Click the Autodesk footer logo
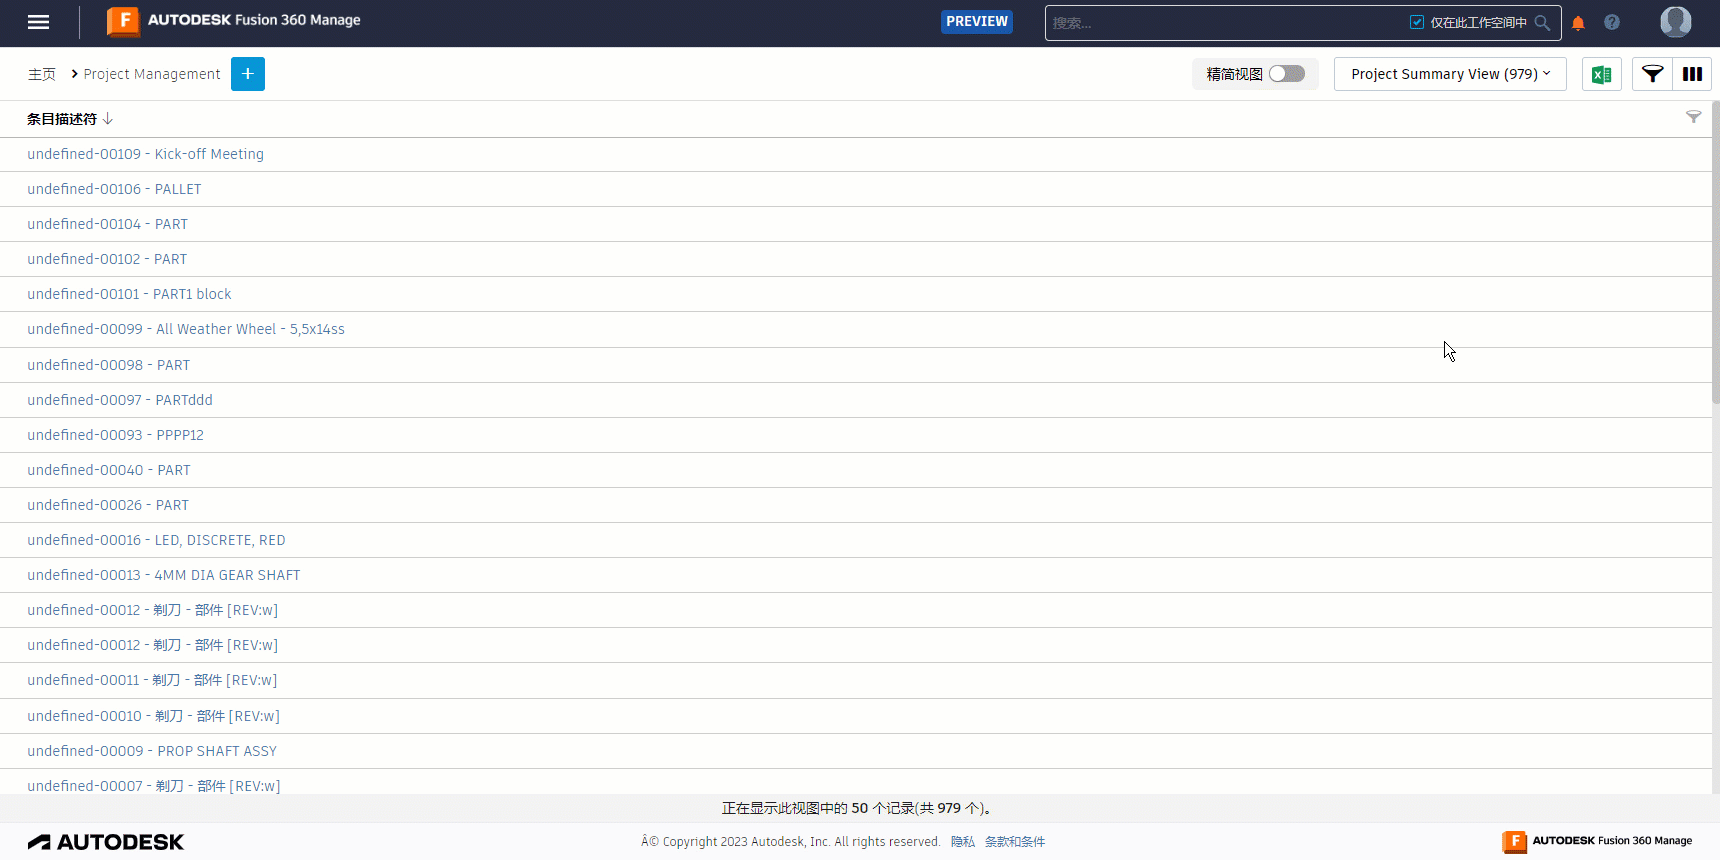This screenshot has width=1720, height=860. pyautogui.click(x=106, y=842)
